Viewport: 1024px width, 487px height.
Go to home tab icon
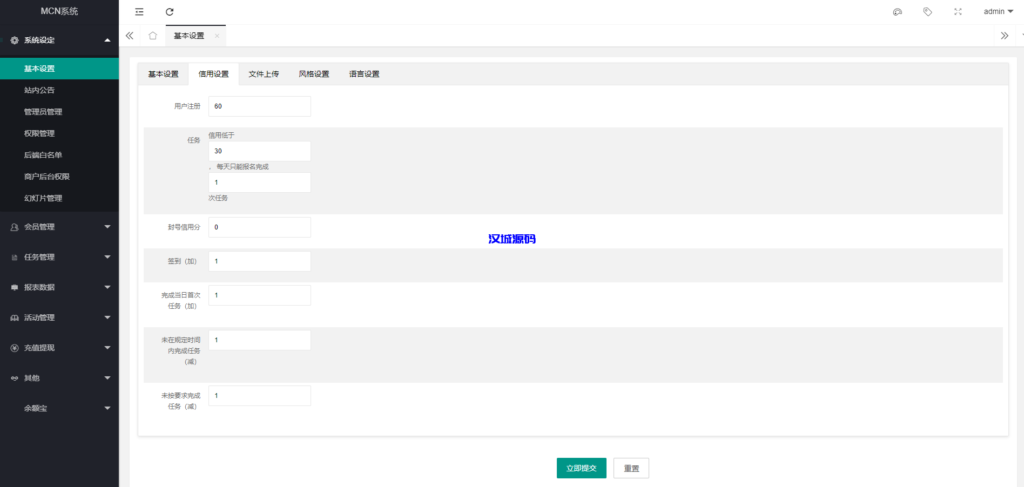coord(152,35)
